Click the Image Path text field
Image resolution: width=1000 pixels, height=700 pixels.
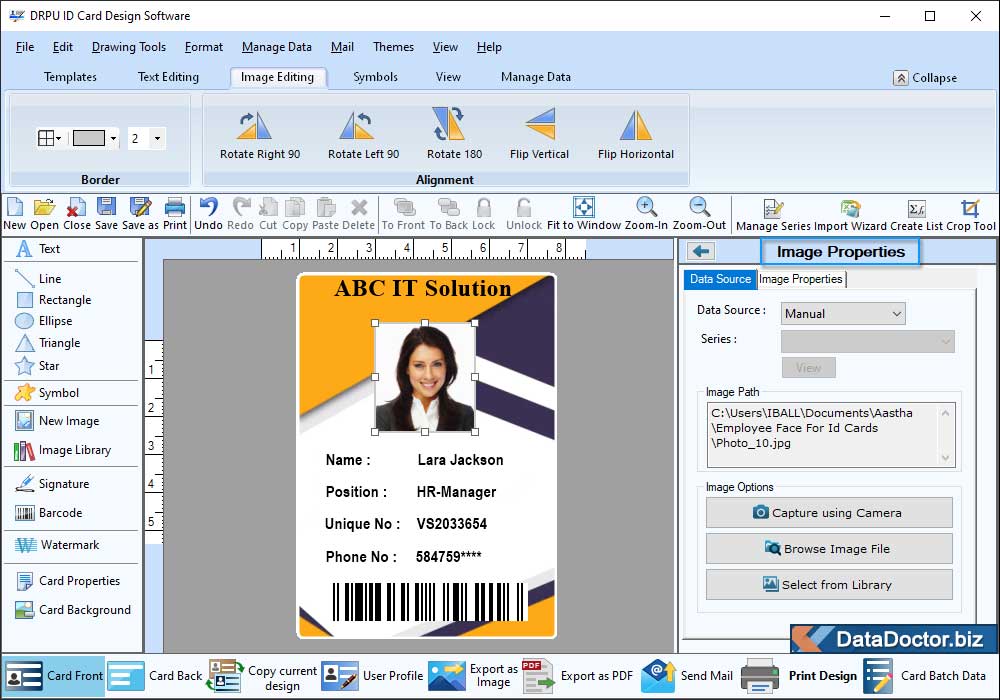(x=830, y=435)
